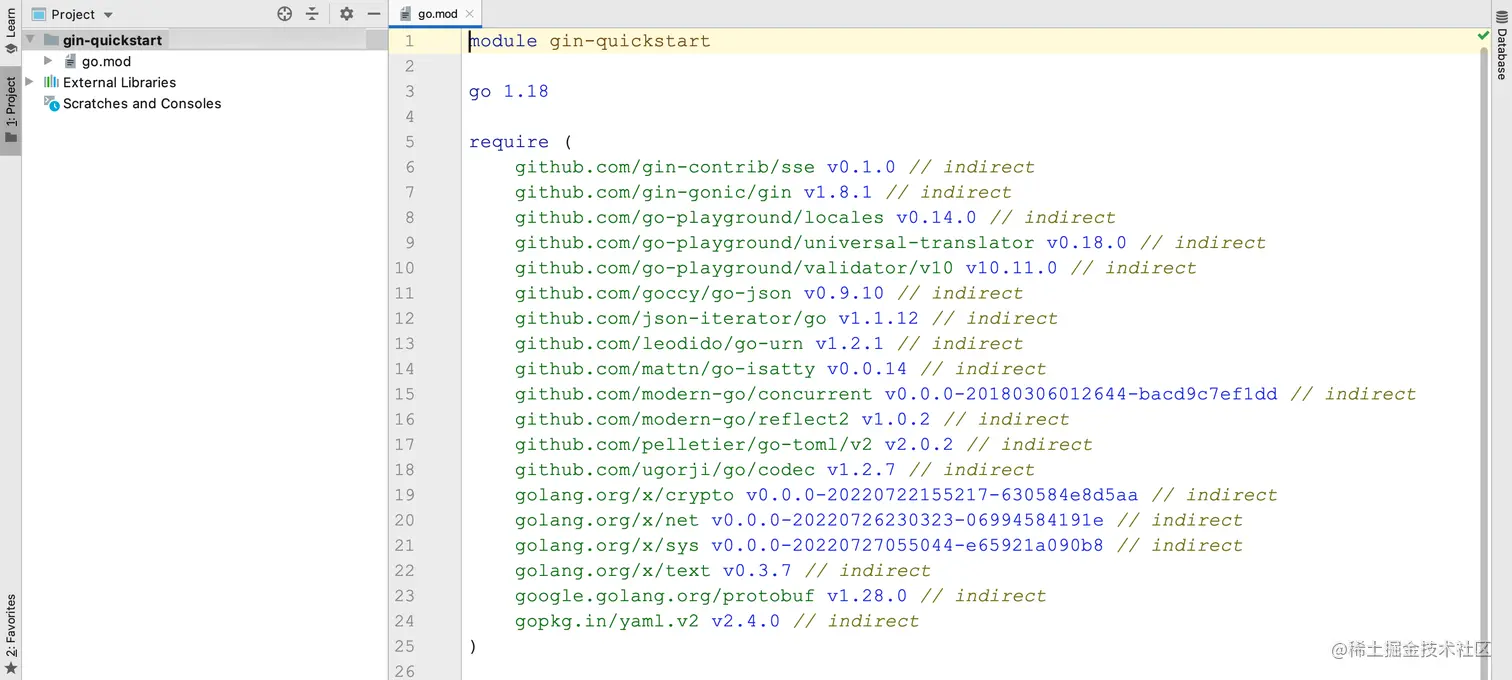
Task: Toggle the 1: Project tool window tab
Action: pos(11,109)
